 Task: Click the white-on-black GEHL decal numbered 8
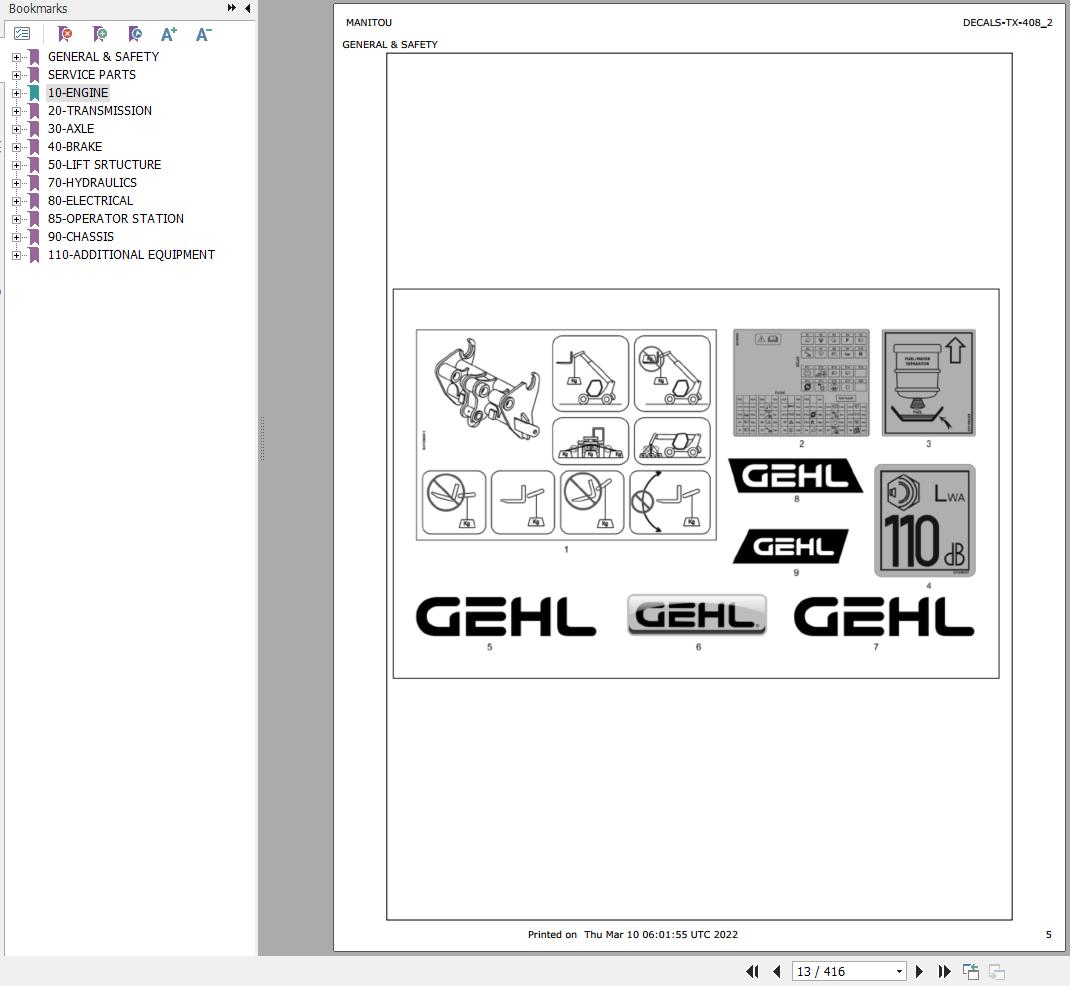[x=795, y=475]
